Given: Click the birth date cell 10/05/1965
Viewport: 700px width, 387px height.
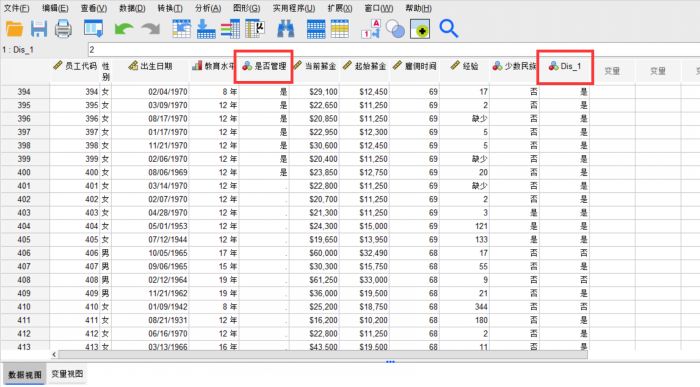Looking at the screenshot, I should pos(150,253).
